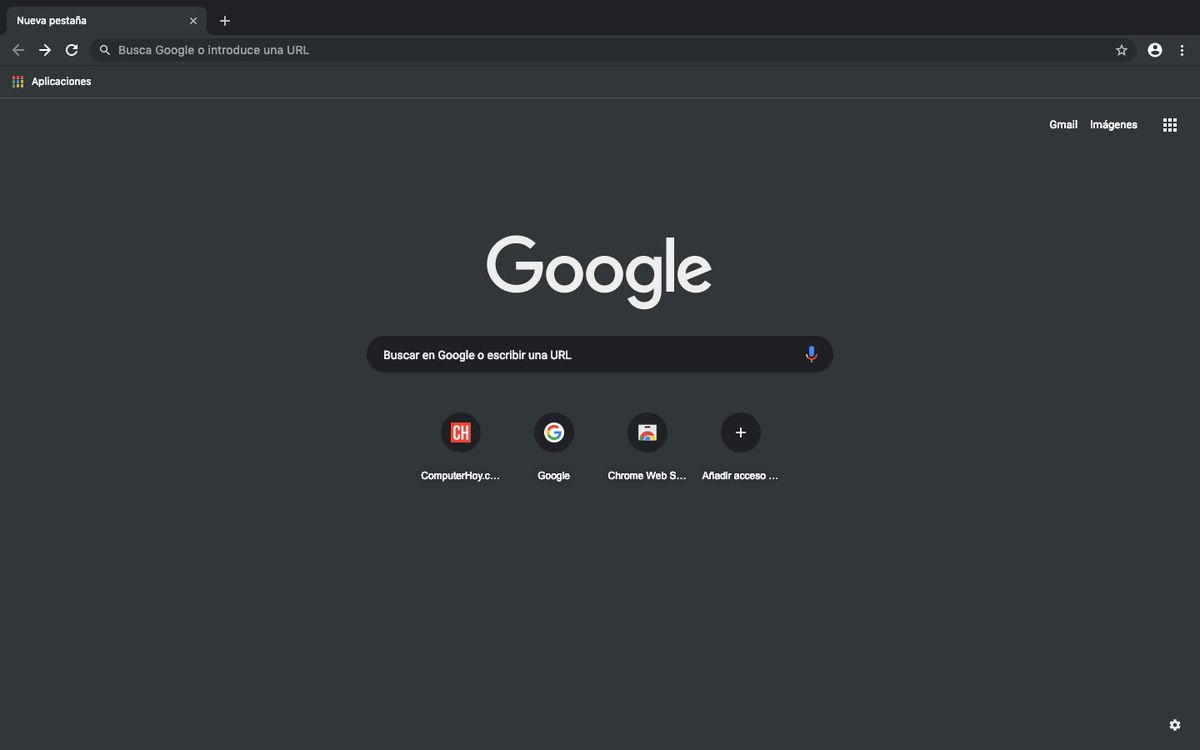Click the reload page icon
This screenshot has width=1200, height=750.
71,49
